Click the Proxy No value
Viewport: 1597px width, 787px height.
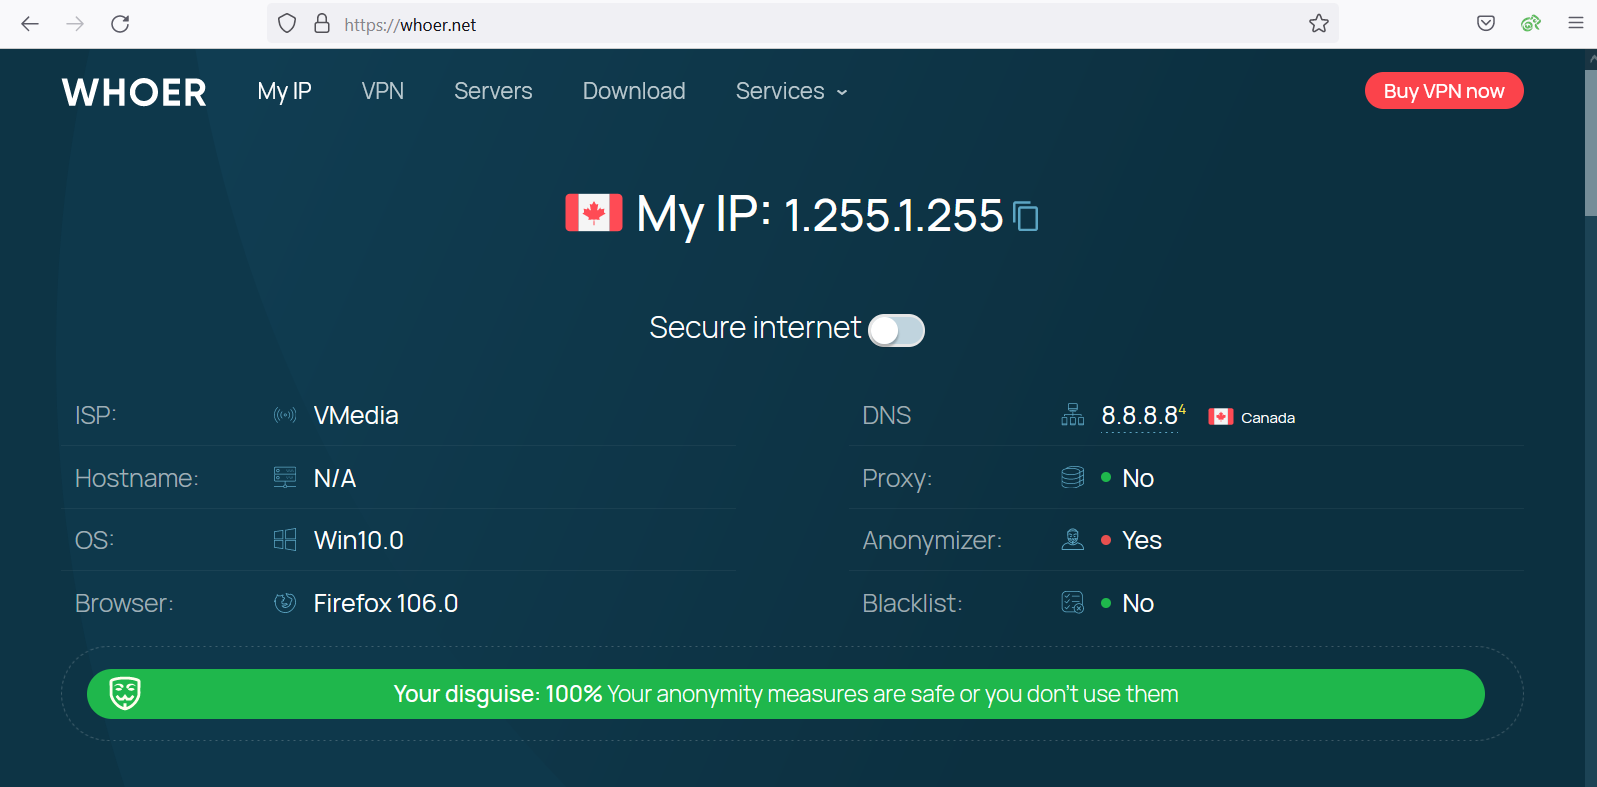click(x=1138, y=478)
